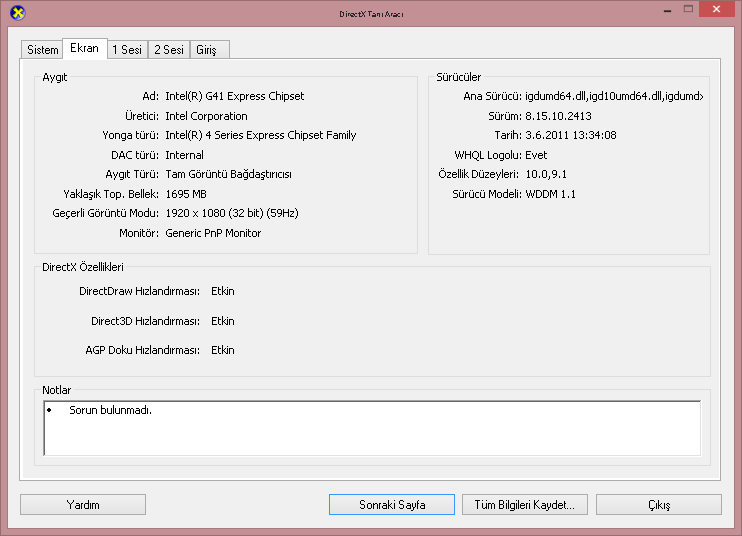Click the Sonraki Sayfa button
The width and height of the screenshot is (742, 536).
click(392, 505)
